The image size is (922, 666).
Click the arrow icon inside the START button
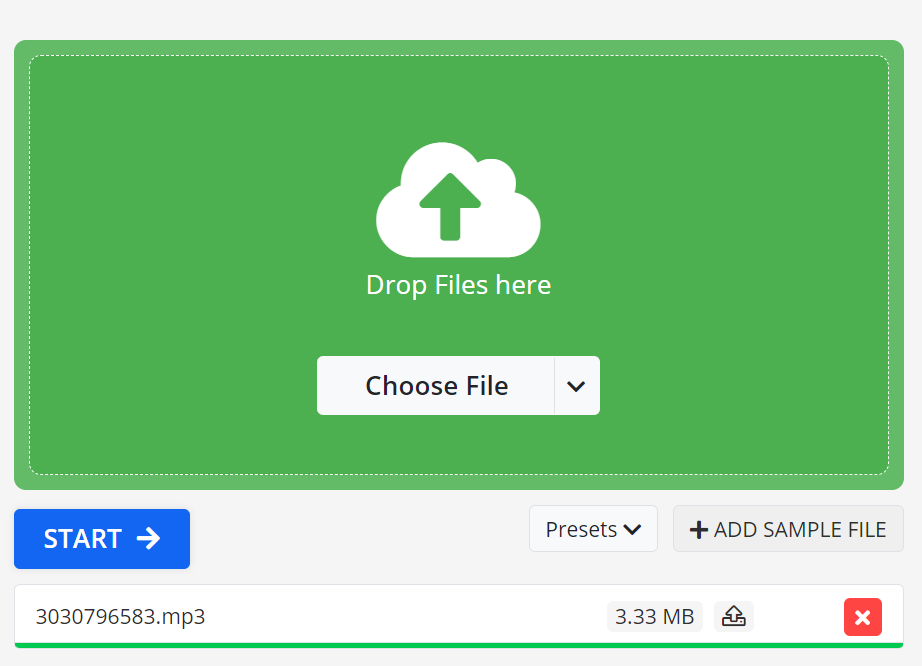coord(150,538)
